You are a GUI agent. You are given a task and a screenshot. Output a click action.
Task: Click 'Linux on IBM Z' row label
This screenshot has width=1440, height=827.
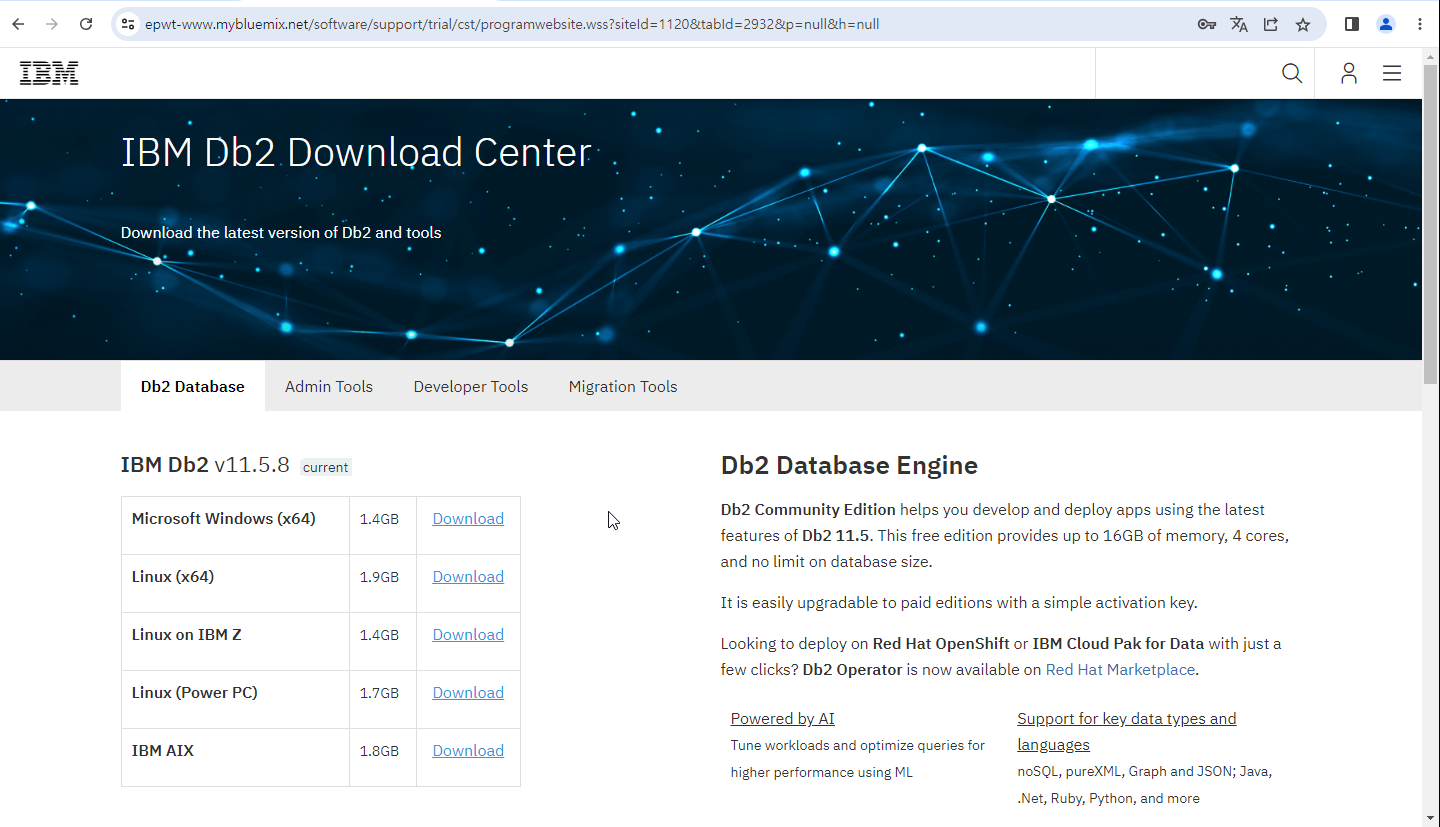(x=187, y=634)
